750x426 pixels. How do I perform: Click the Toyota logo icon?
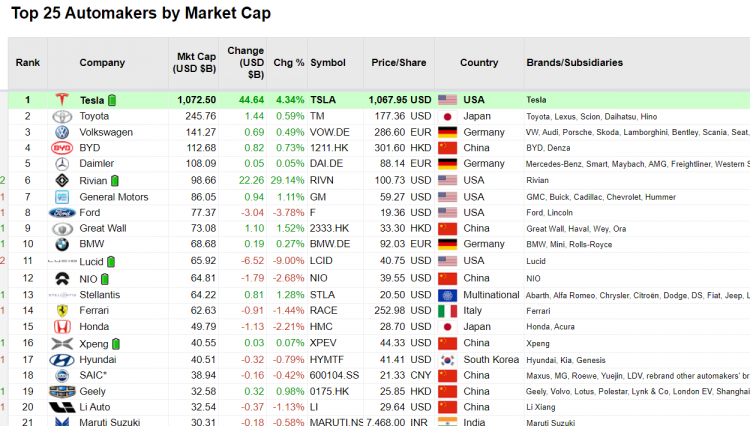click(x=62, y=116)
